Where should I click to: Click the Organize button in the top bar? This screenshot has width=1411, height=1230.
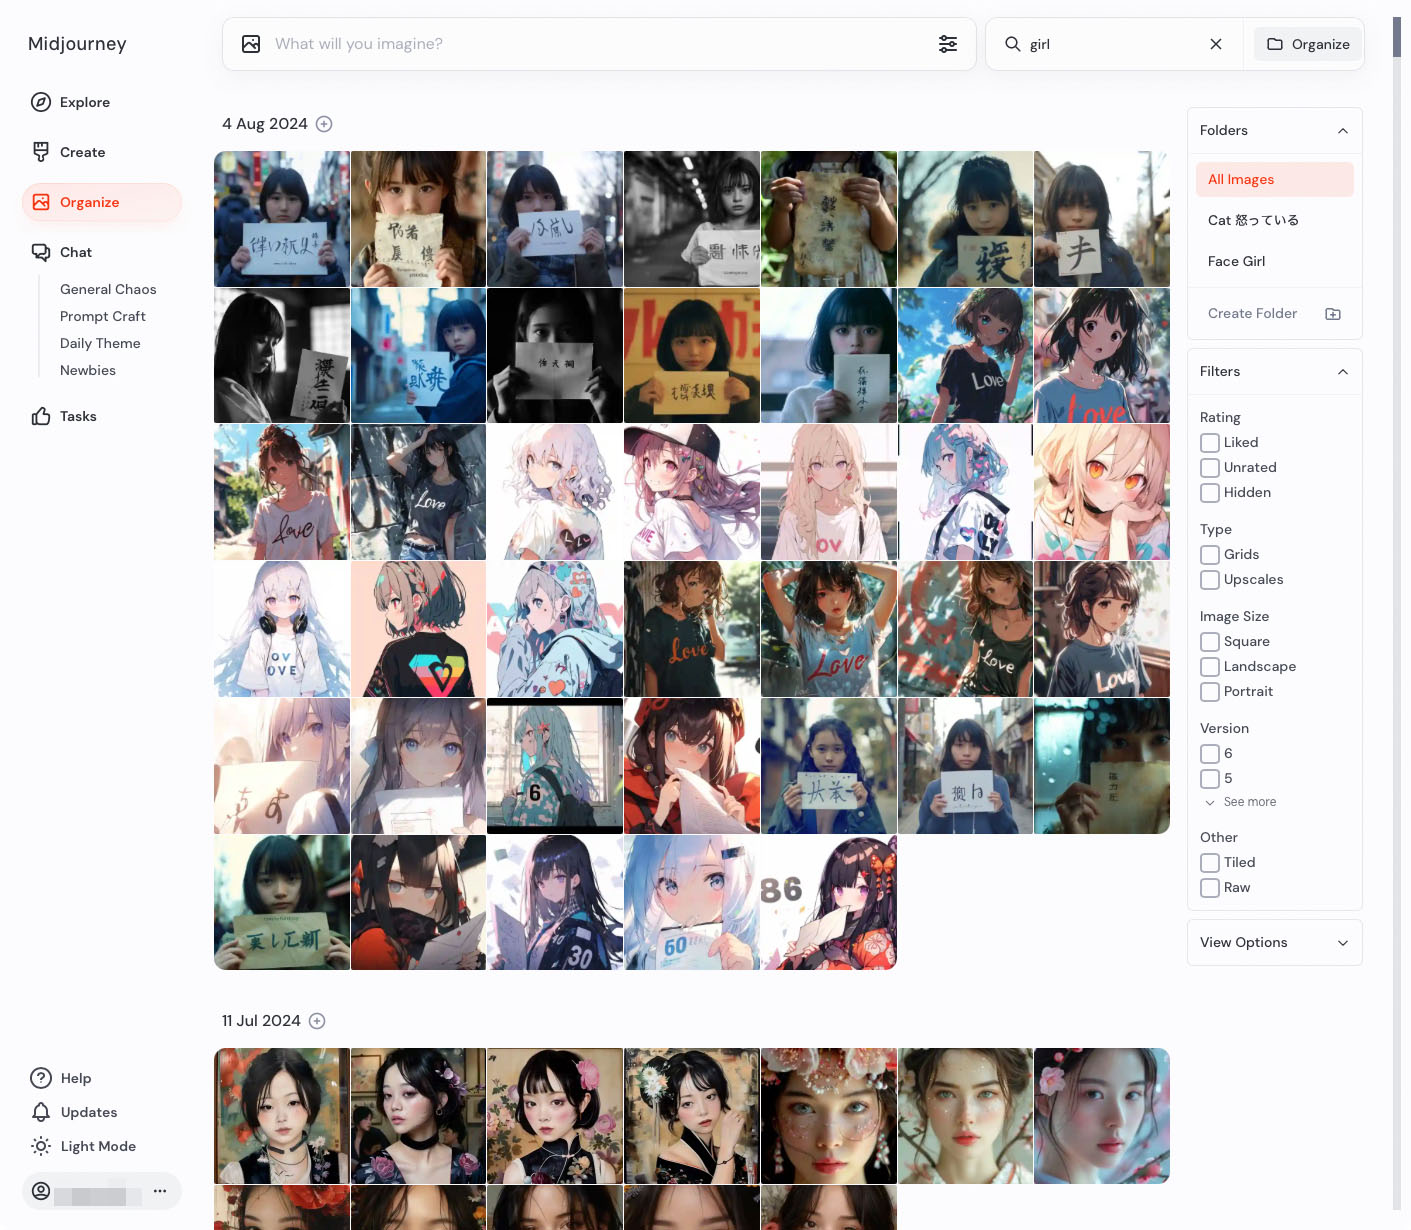coord(1308,44)
